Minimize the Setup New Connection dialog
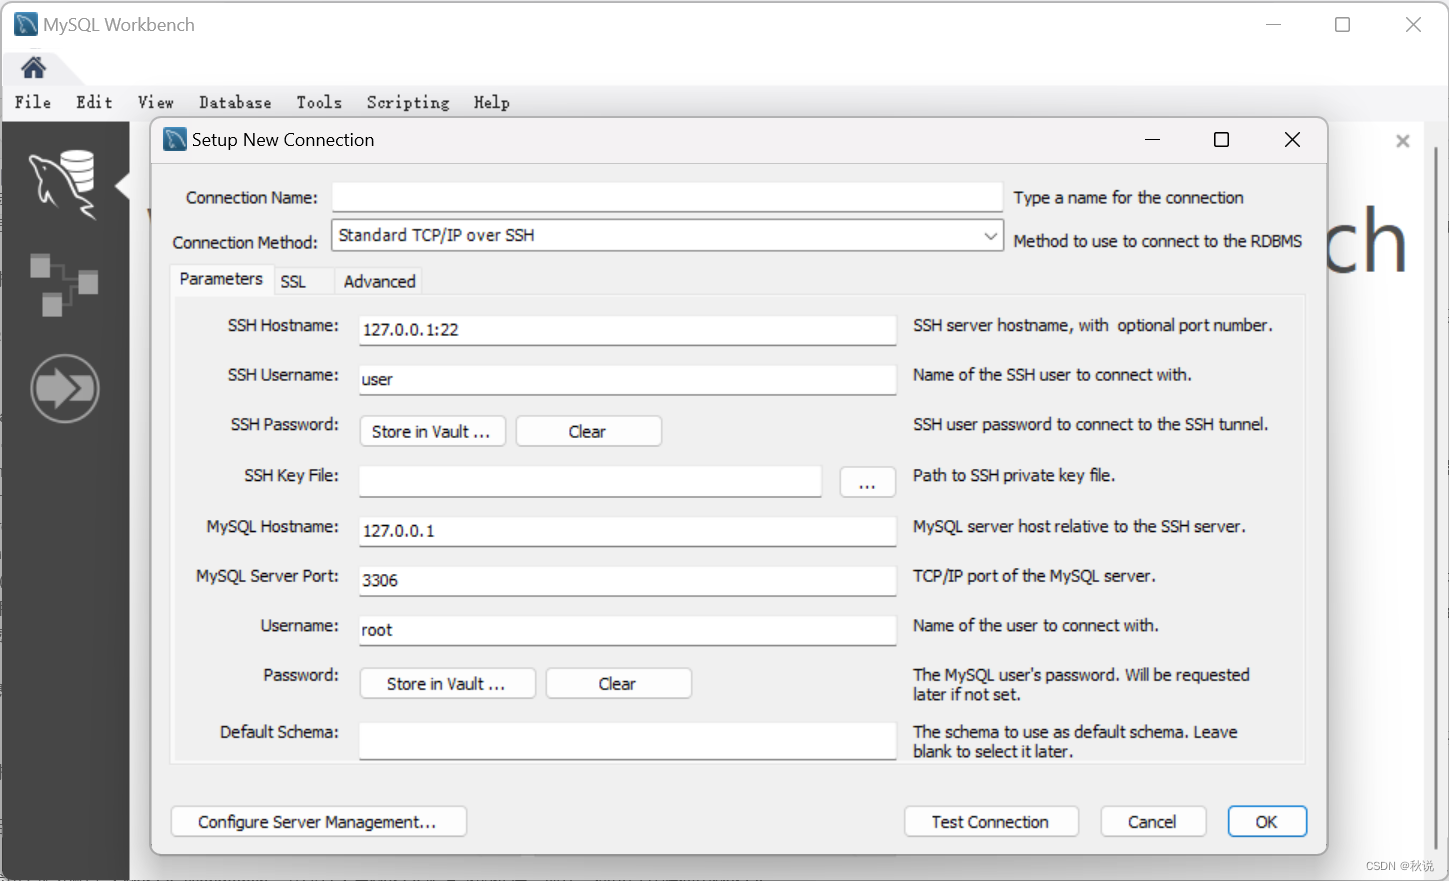Image resolution: width=1449 pixels, height=881 pixels. [x=1152, y=139]
